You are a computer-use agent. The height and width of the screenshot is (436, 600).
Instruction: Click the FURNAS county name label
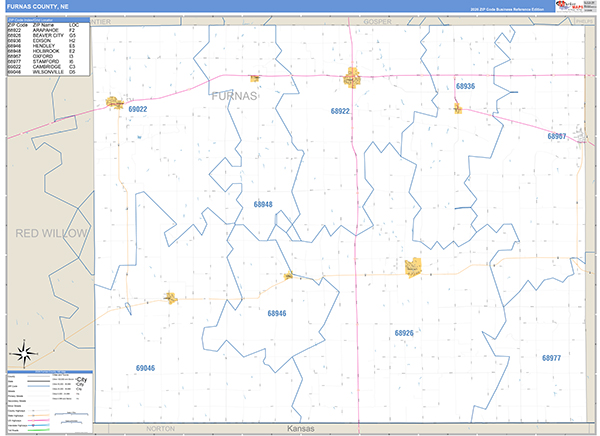pyautogui.click(x=234, y=96)
